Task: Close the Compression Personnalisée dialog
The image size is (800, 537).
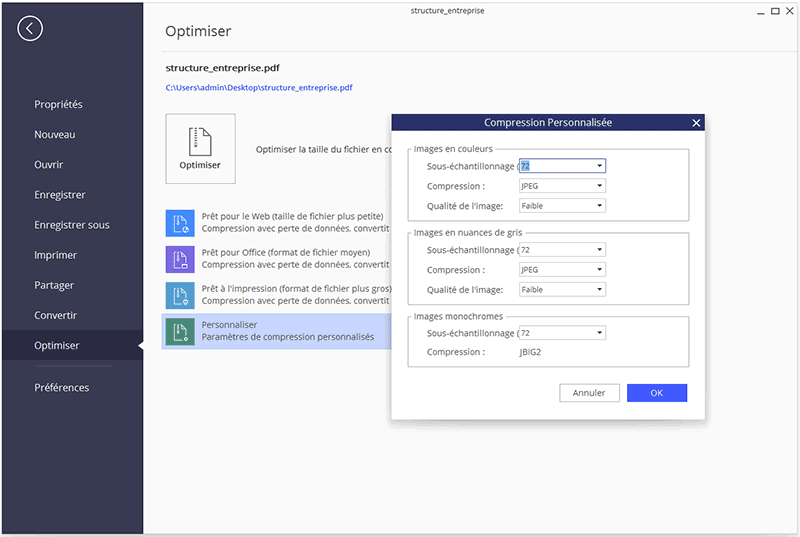Action: pos(696,123)
